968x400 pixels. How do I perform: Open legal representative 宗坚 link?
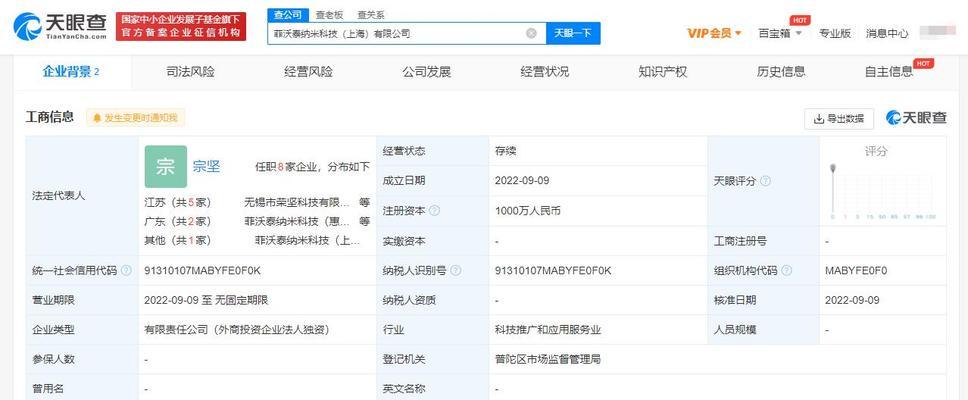click(x=206, y=166)
